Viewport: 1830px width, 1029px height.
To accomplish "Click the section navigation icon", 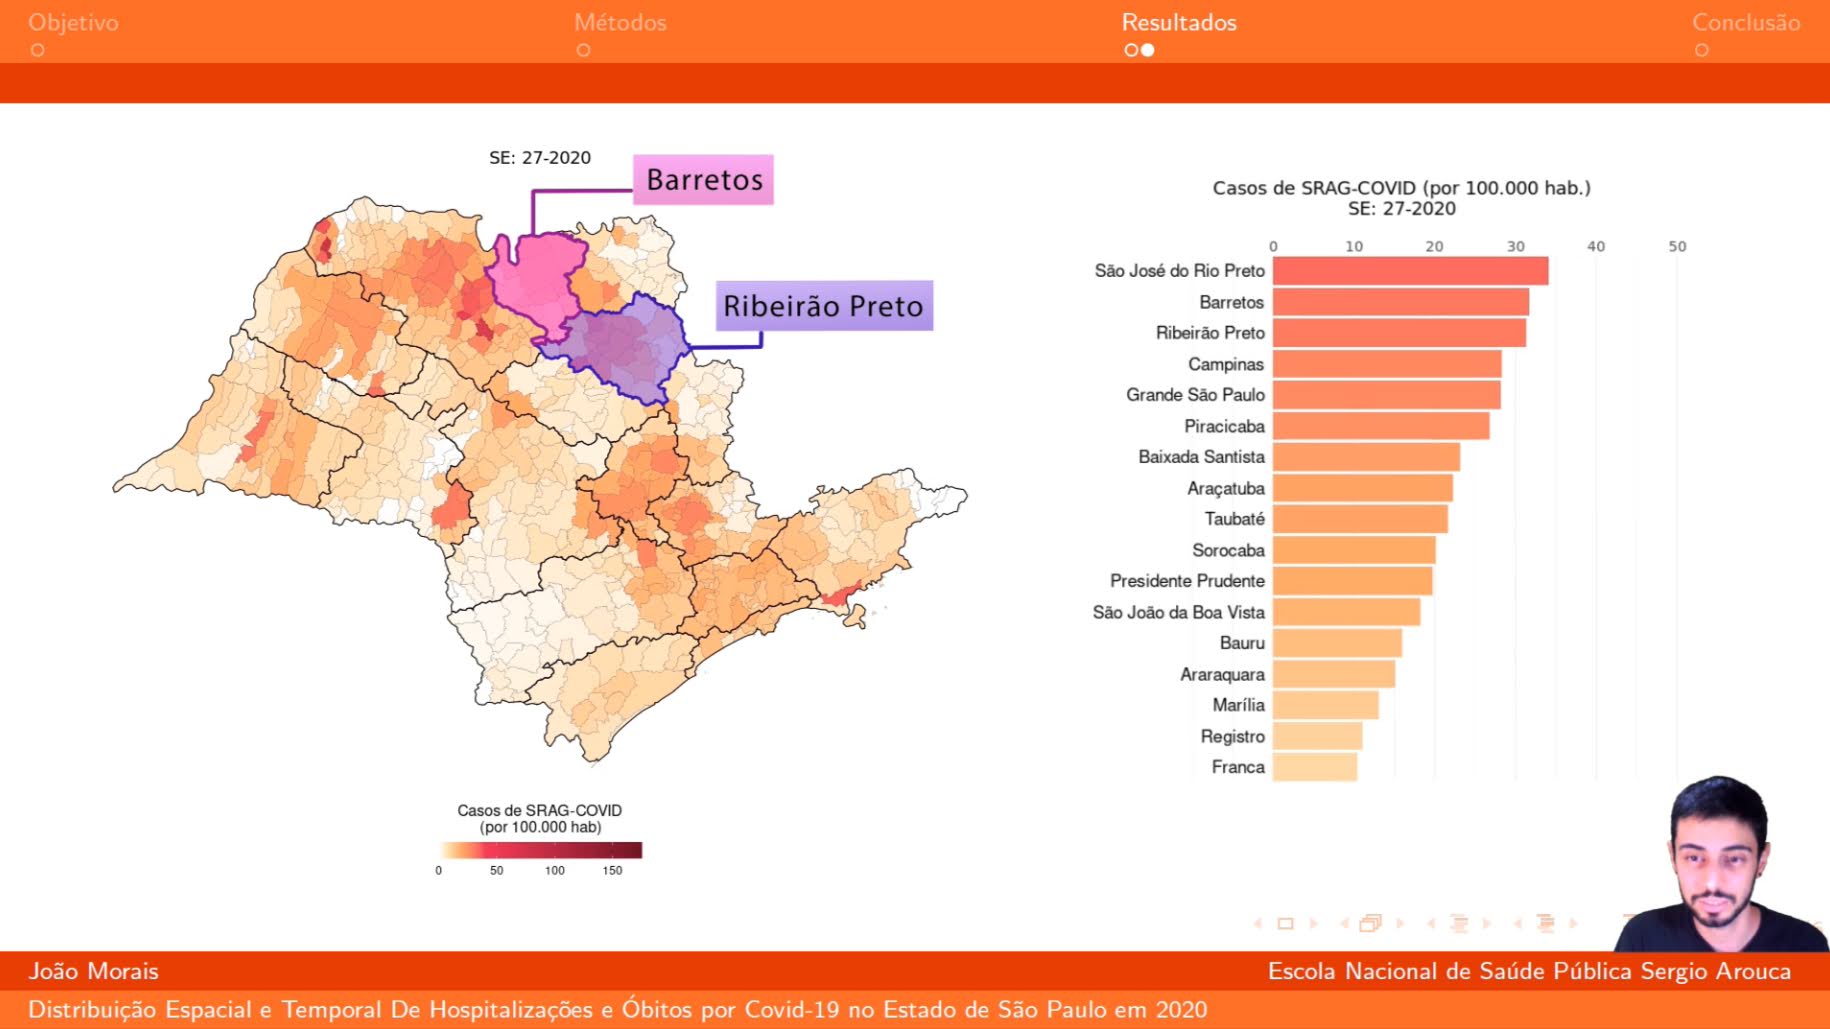I will tap(1546, 924).
